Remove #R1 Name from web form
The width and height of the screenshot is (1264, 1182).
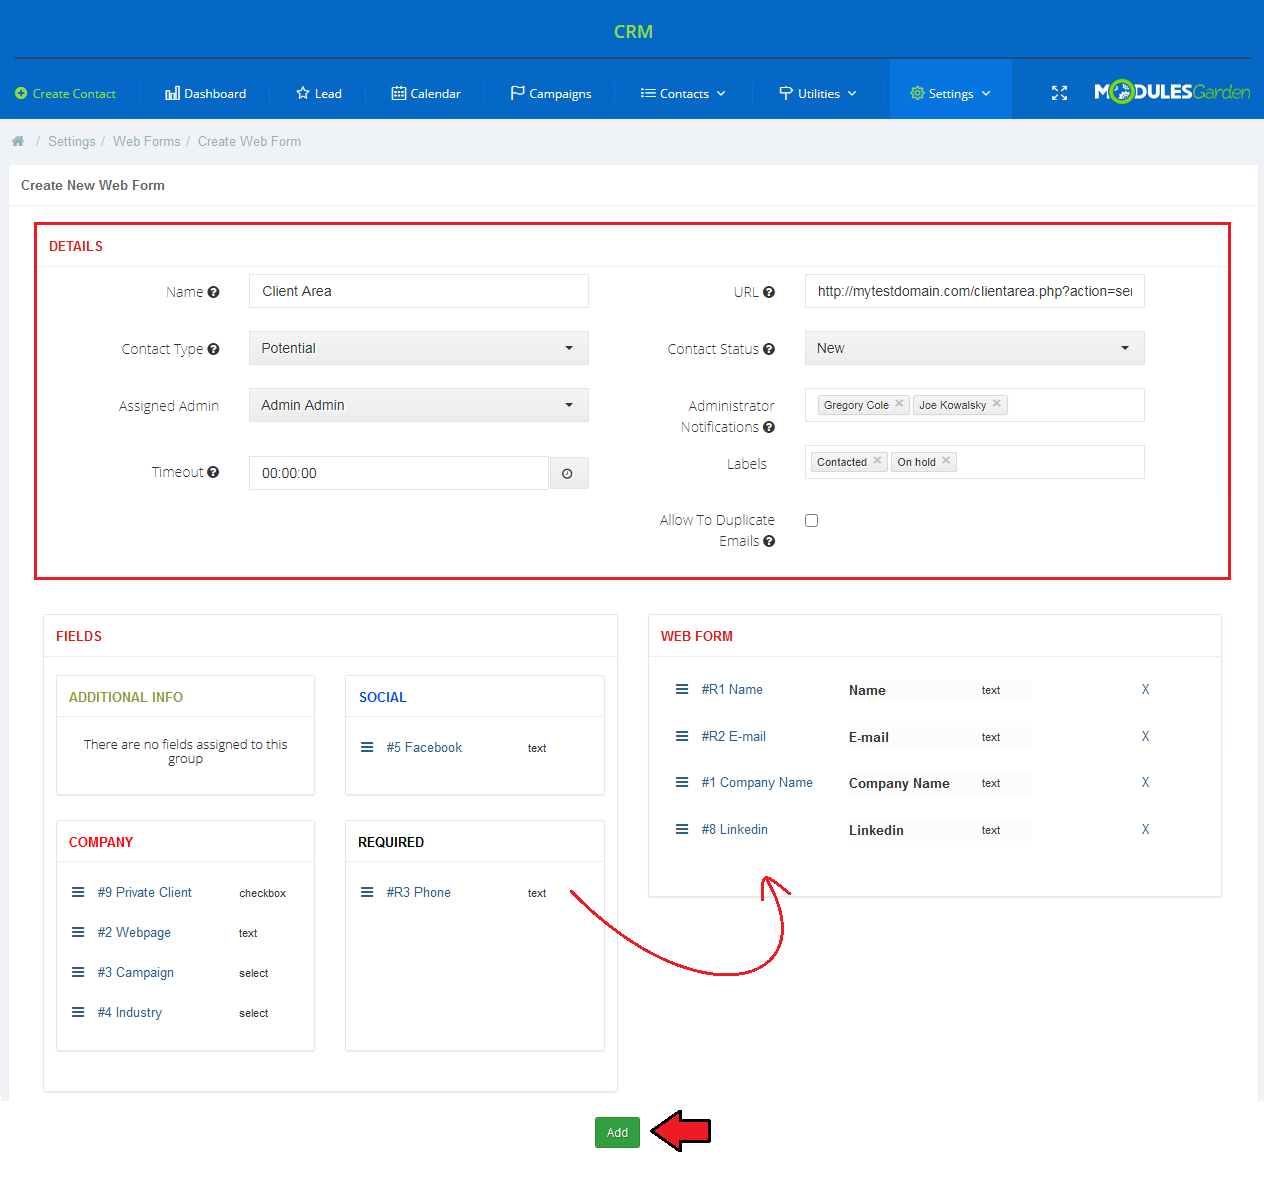[x=1146, y=689]
